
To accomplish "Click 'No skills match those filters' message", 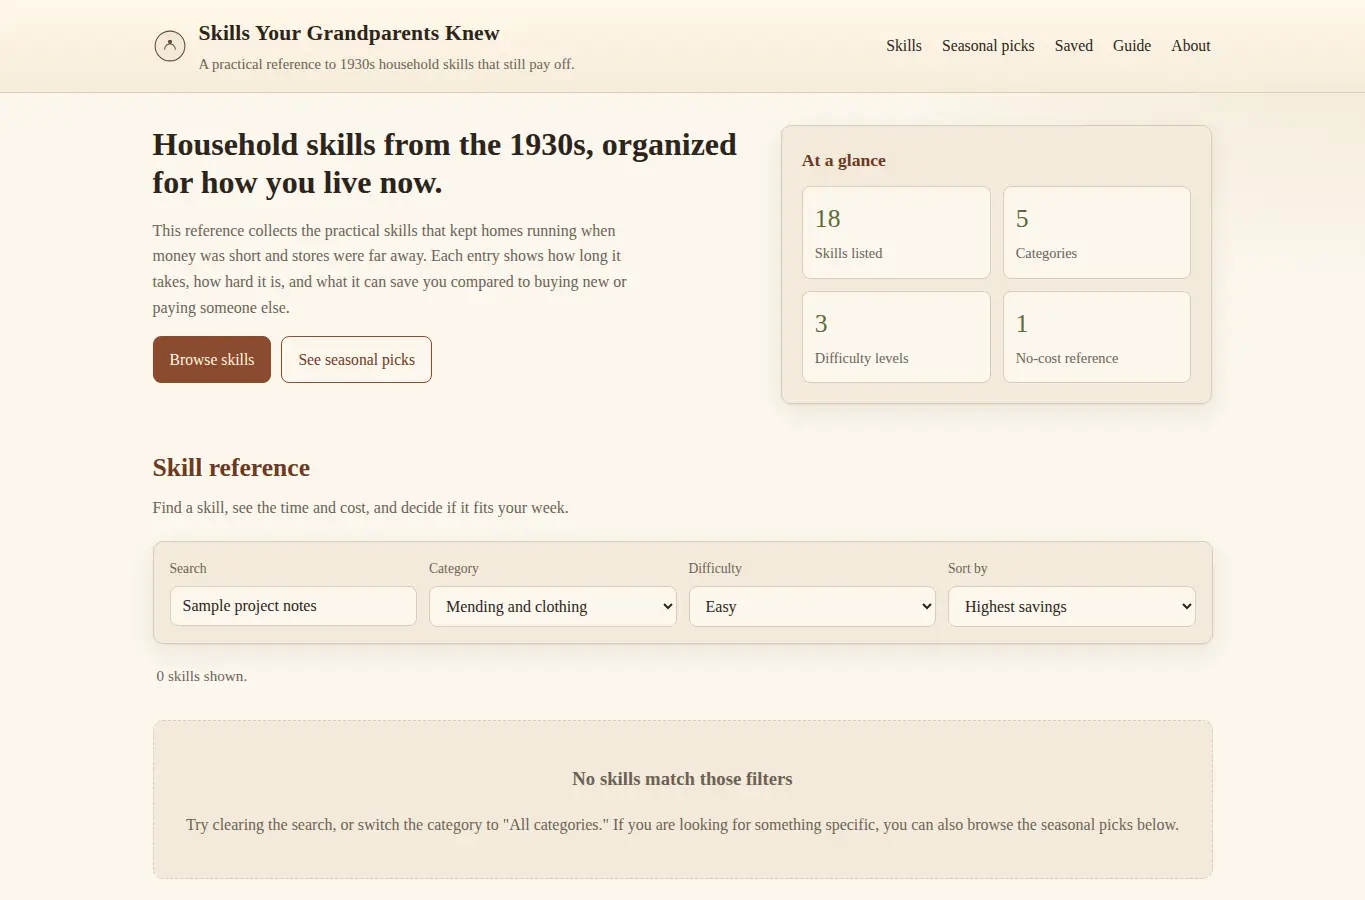I will [x=682, y=779].
